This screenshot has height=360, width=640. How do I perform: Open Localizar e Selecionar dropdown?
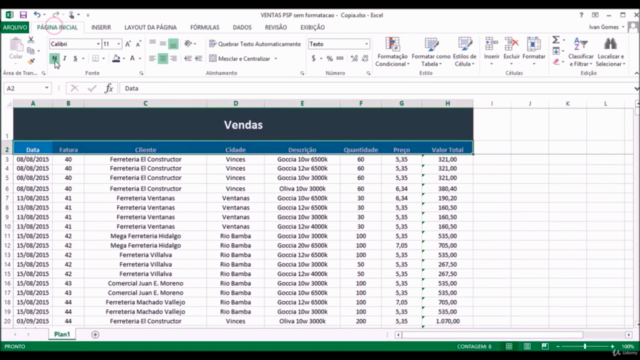pyautogui.click(x=610, y=51)
